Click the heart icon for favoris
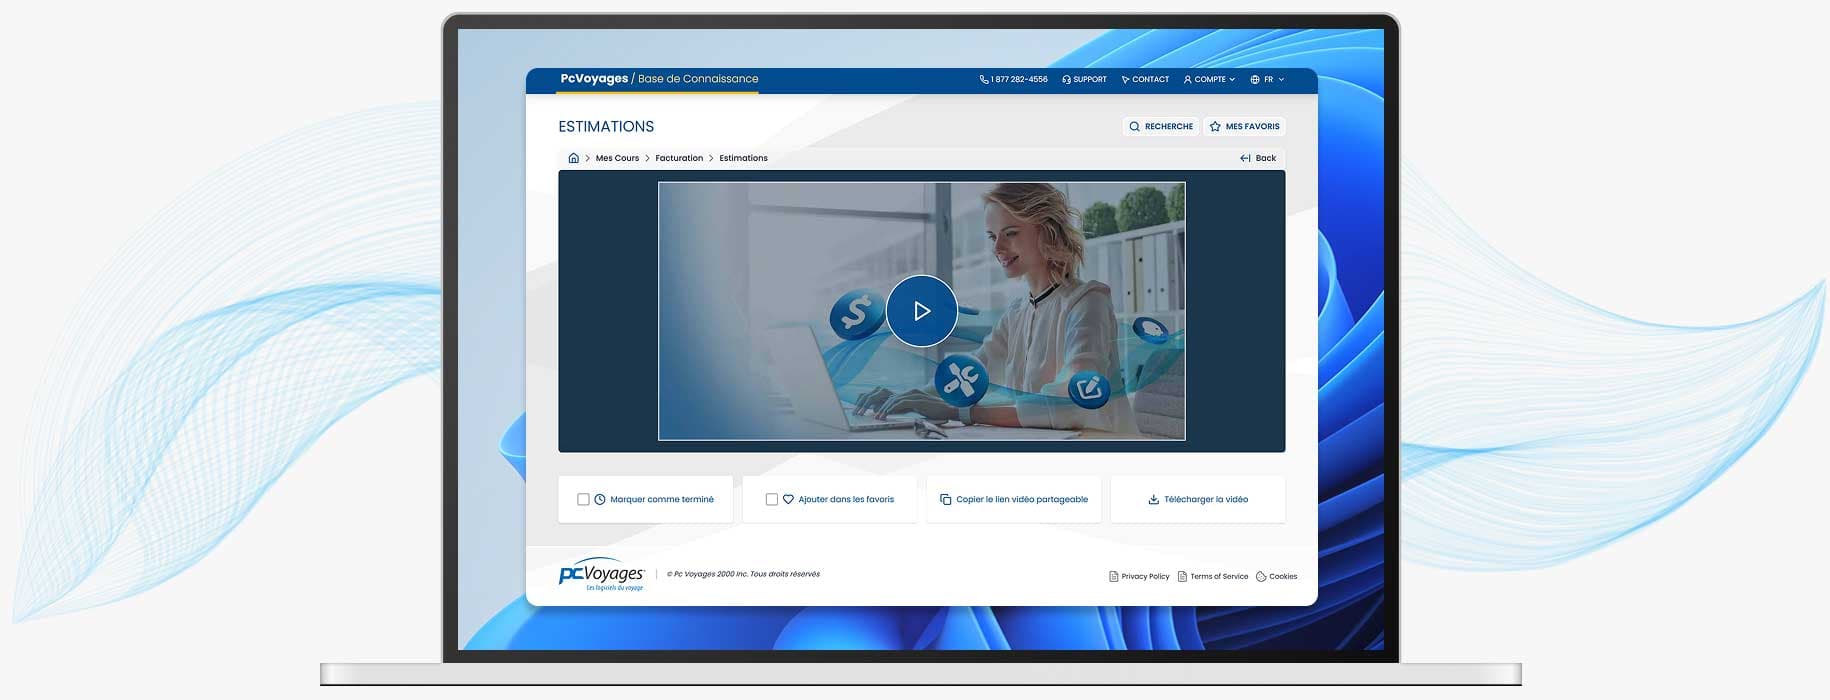 788,499
